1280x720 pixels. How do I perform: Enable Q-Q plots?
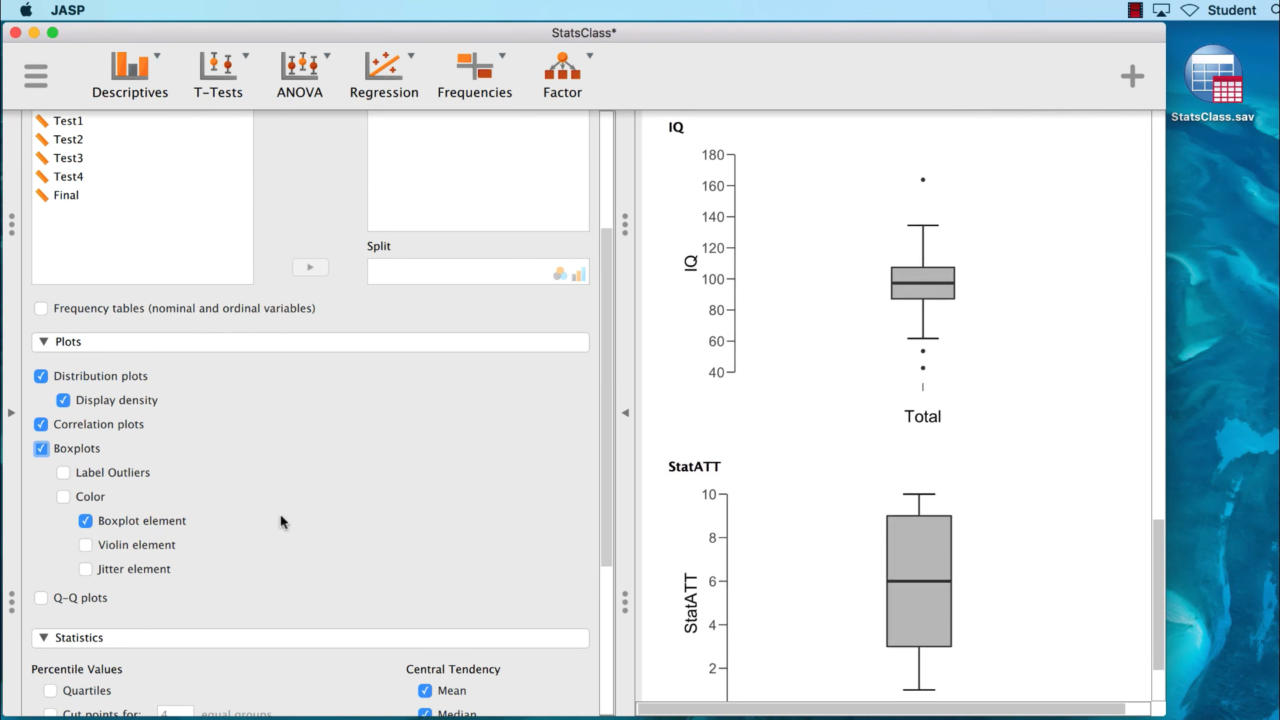tap(41, 598)
